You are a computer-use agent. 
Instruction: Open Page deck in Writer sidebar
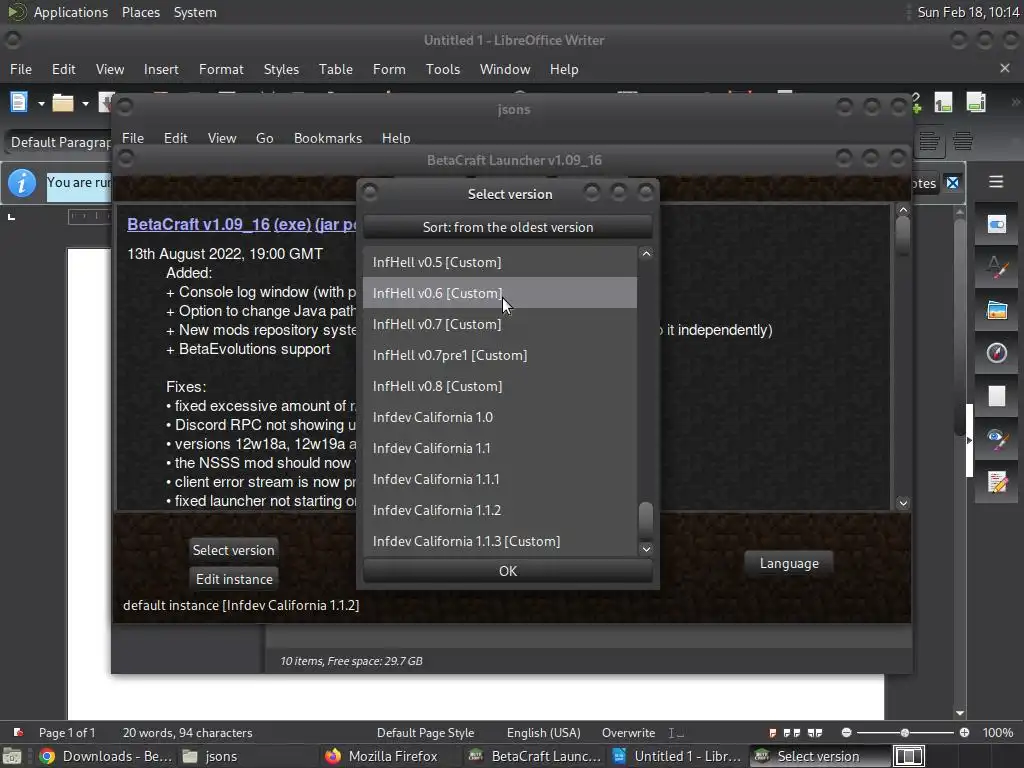pyautogui.click(x=997, y=396)
